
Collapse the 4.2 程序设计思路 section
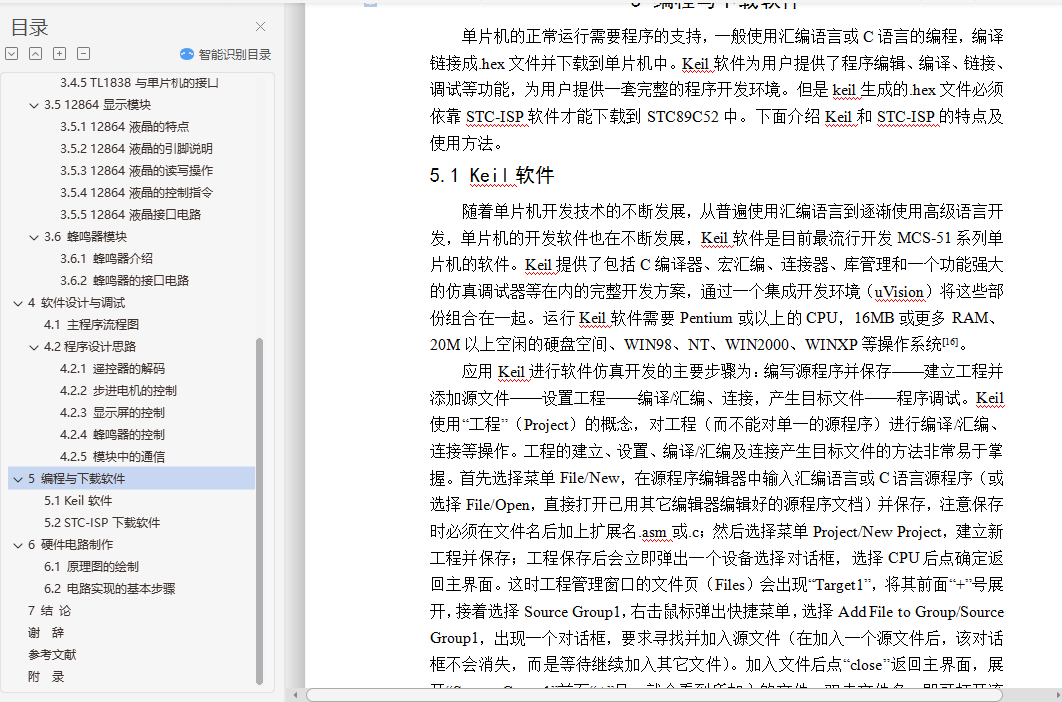(34, 347)
